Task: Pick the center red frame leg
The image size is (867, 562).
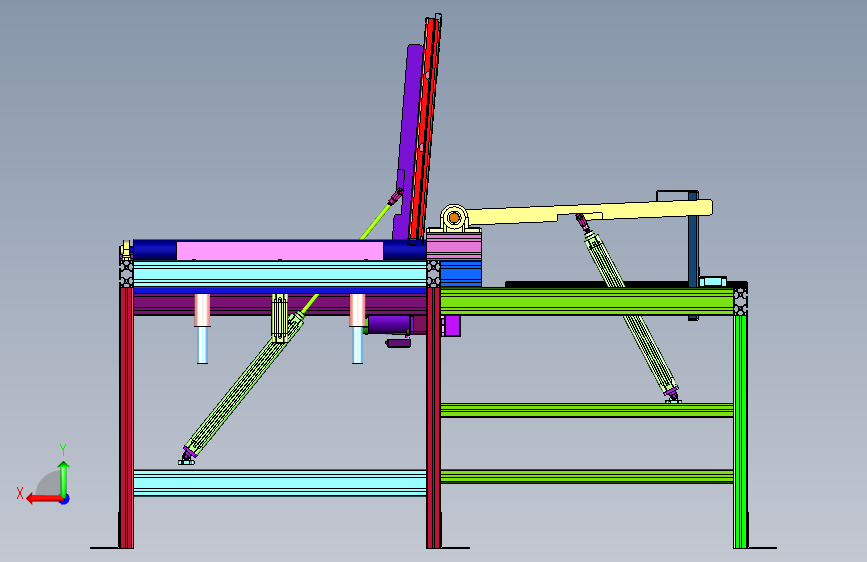Action: 434,418
